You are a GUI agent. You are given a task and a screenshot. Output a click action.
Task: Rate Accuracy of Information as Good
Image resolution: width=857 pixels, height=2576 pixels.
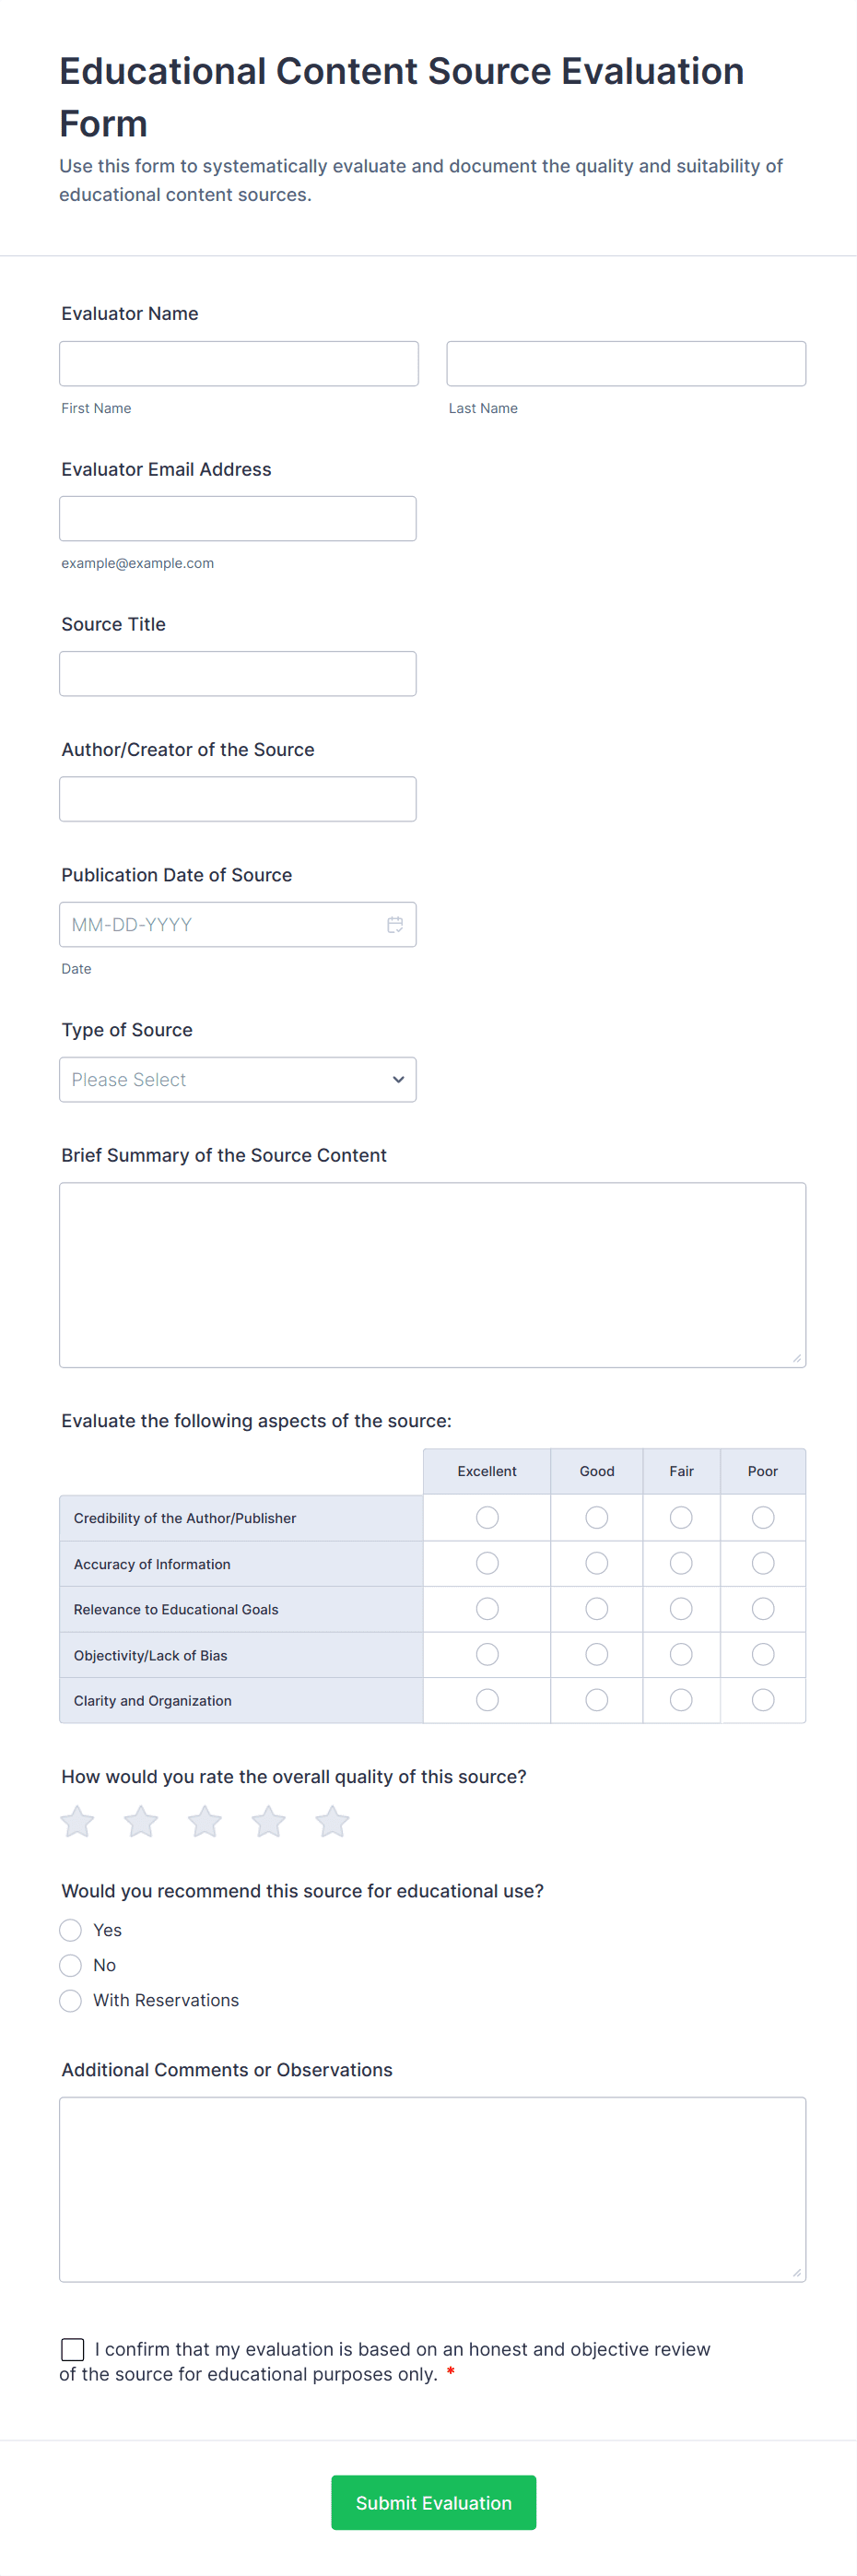(597, 1563)
